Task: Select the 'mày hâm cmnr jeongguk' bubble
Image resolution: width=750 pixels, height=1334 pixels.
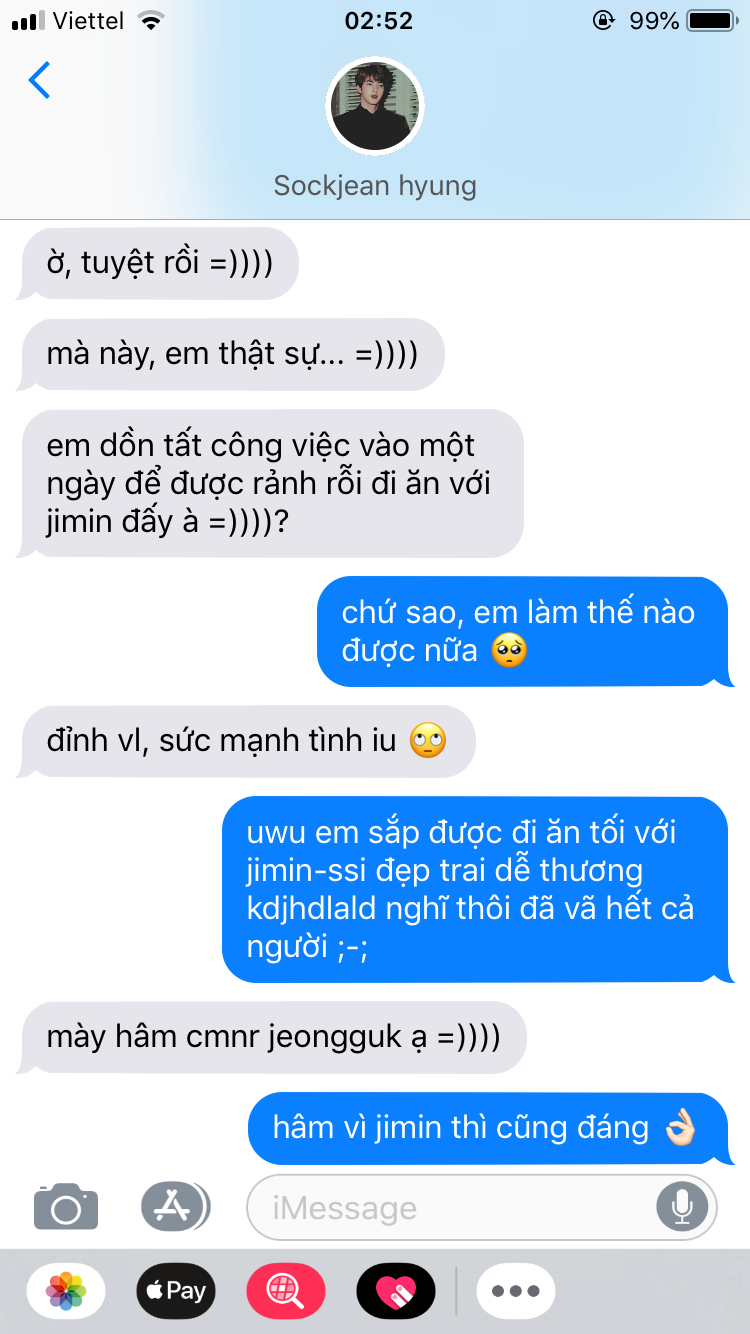Action: 271,1038
